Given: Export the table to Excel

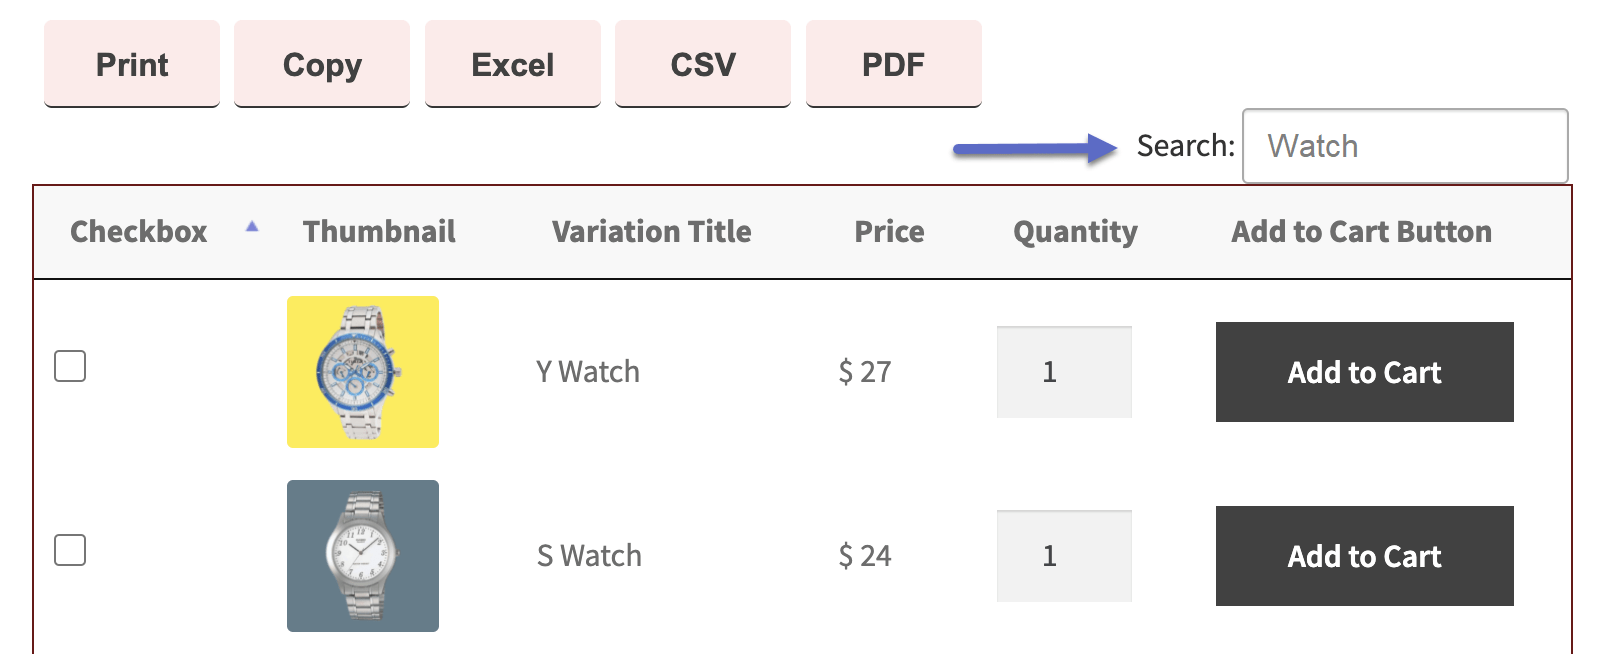Looking at the screenshot, I should (x=511, y=64).
